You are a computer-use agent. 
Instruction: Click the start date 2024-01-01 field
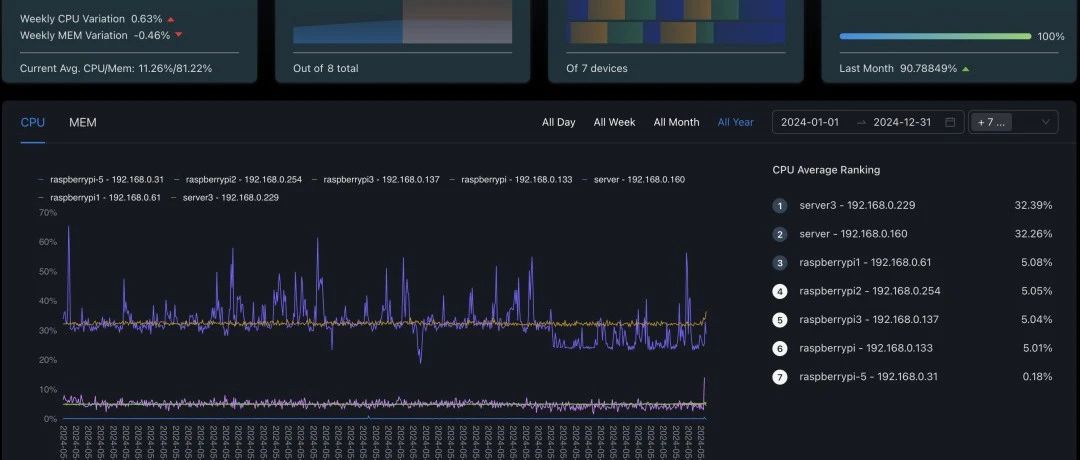[810, 122]
